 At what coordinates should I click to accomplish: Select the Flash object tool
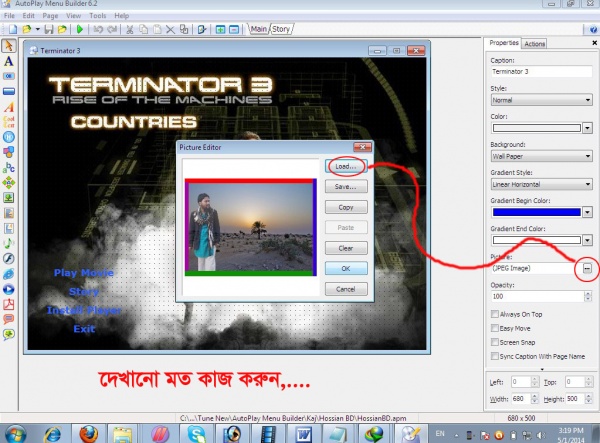(9, 259)
